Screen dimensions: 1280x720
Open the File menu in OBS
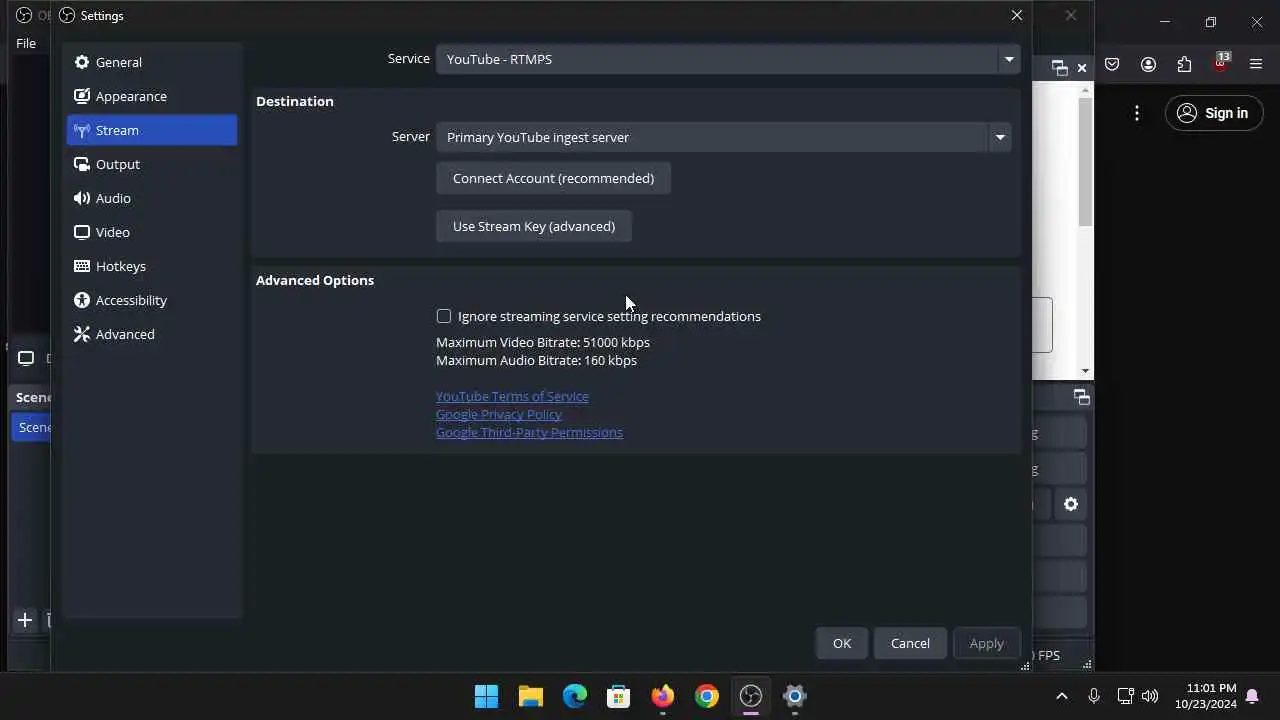(26, 43)
